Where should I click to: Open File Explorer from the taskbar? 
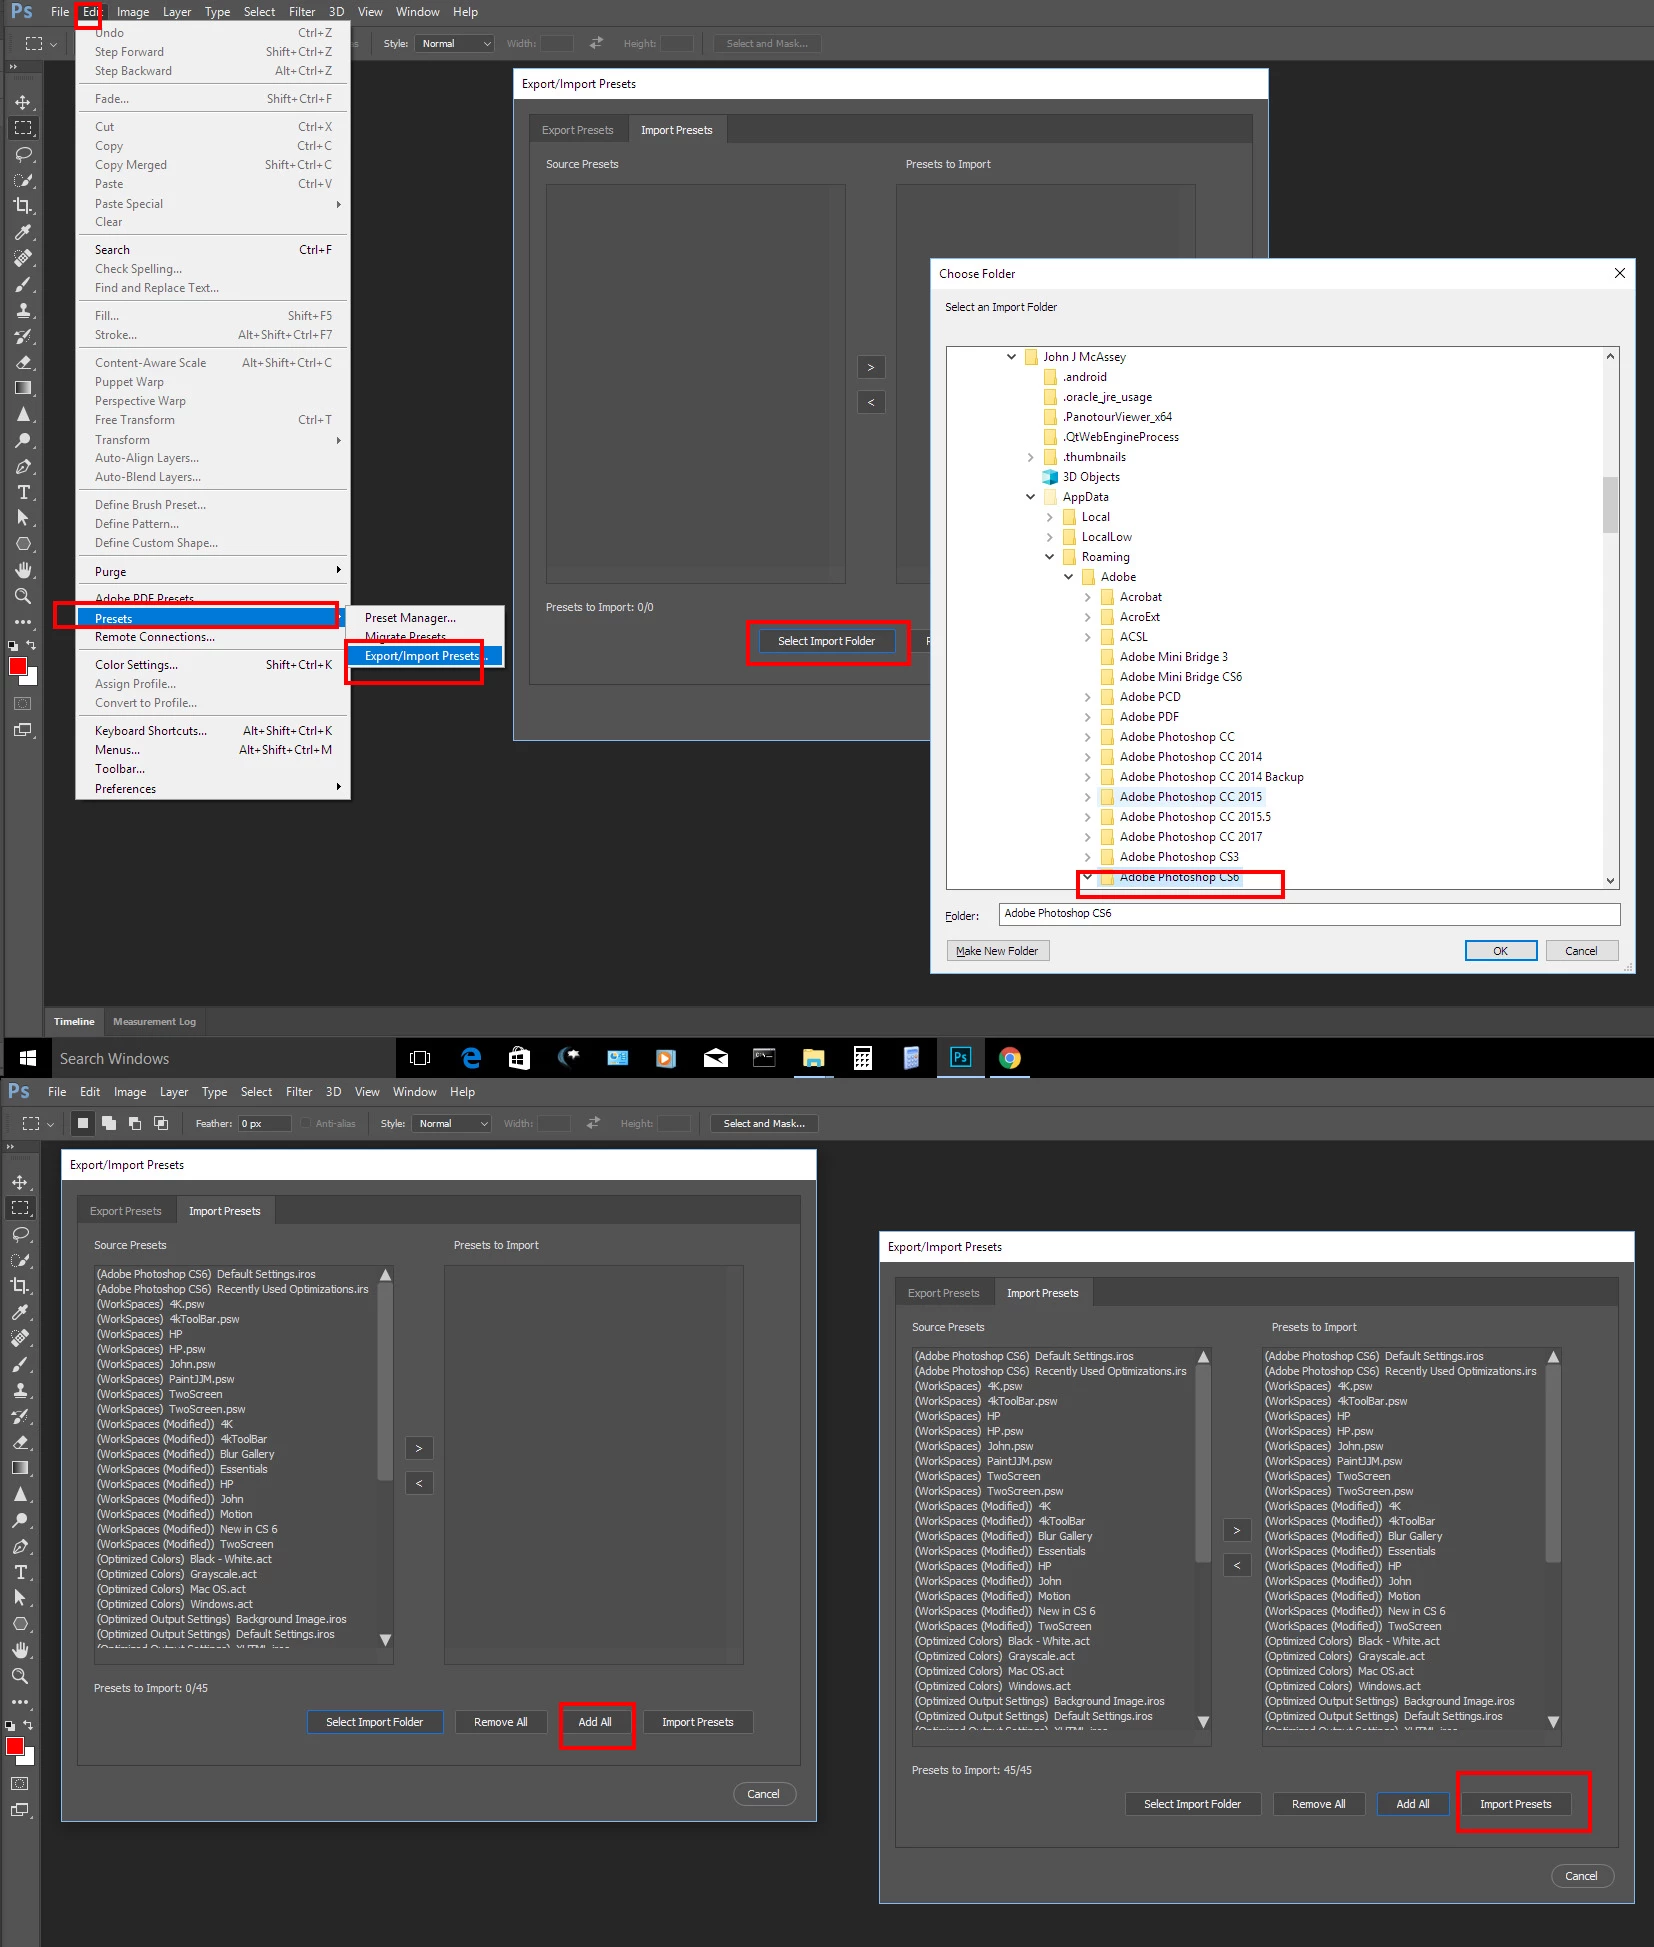(x=814, y=1058)
